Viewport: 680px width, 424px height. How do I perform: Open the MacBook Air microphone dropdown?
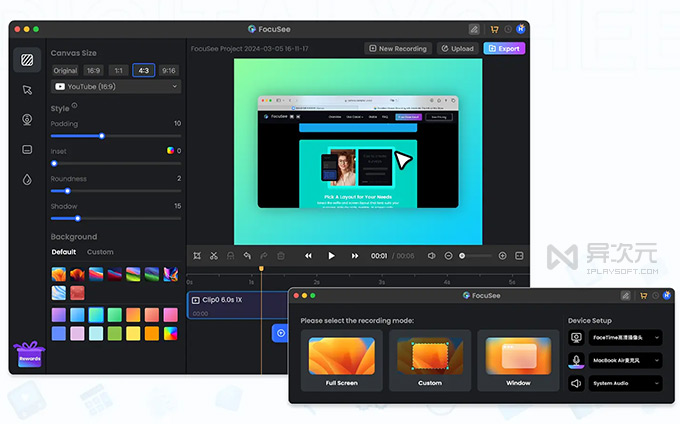click(x=625, y=361)
